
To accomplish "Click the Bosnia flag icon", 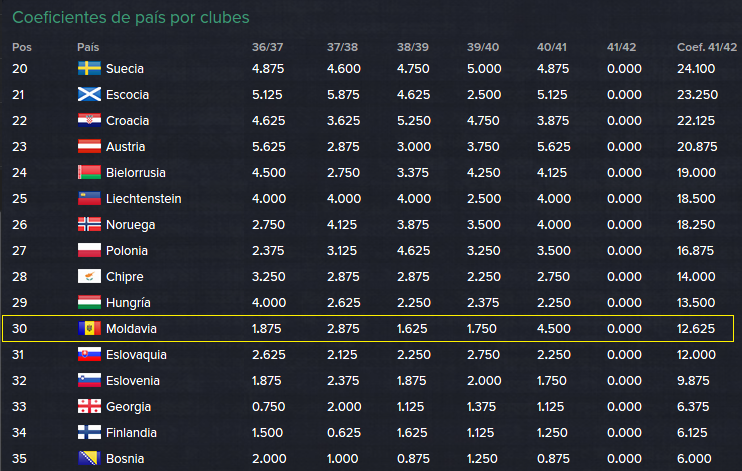I will pos(89,458).
